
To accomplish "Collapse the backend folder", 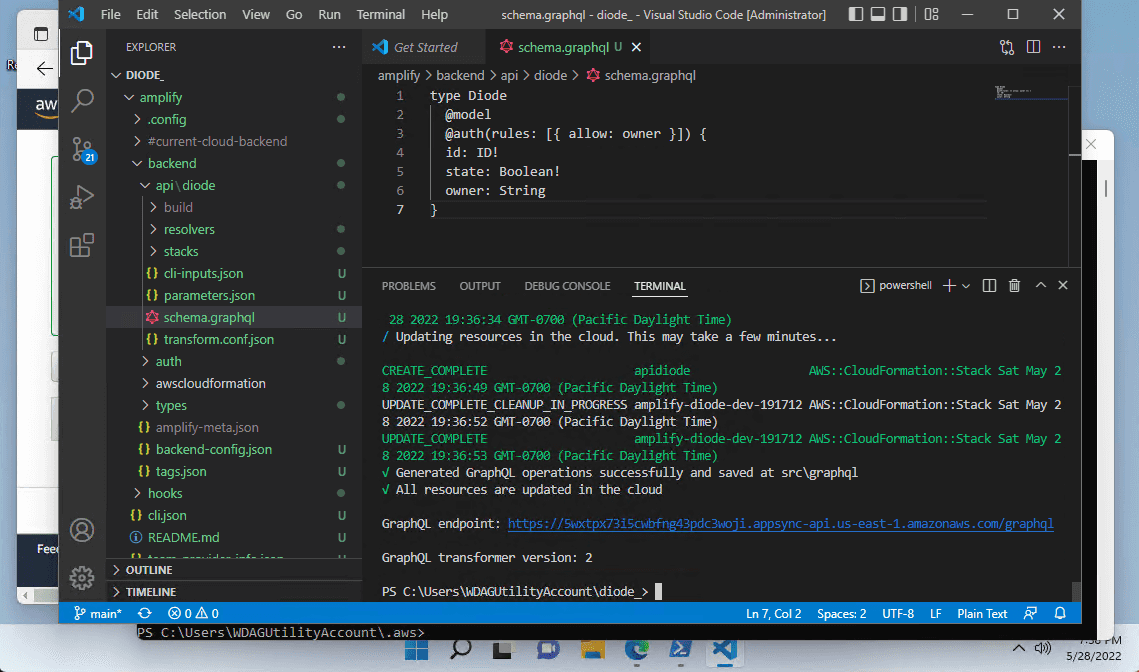I will point(234,163).
